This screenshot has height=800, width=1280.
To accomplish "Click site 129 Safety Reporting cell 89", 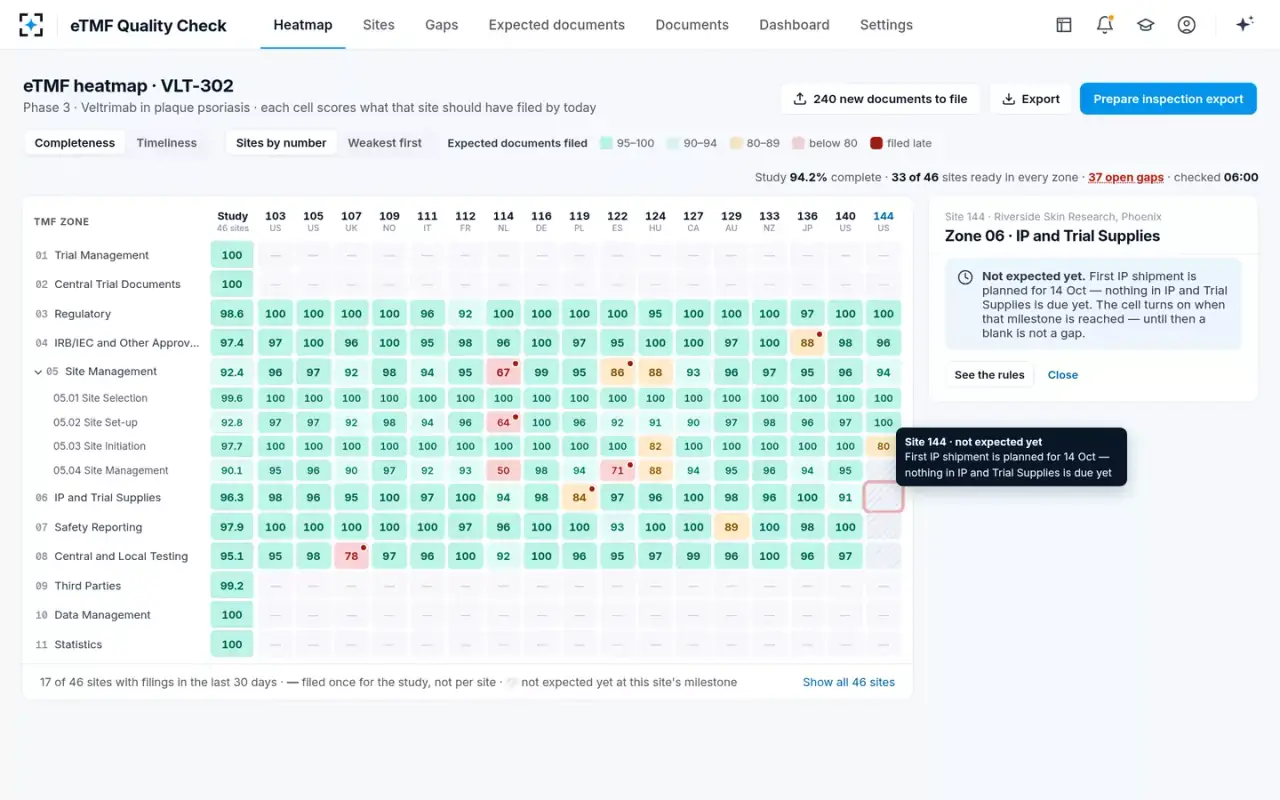I will point(732,527).
